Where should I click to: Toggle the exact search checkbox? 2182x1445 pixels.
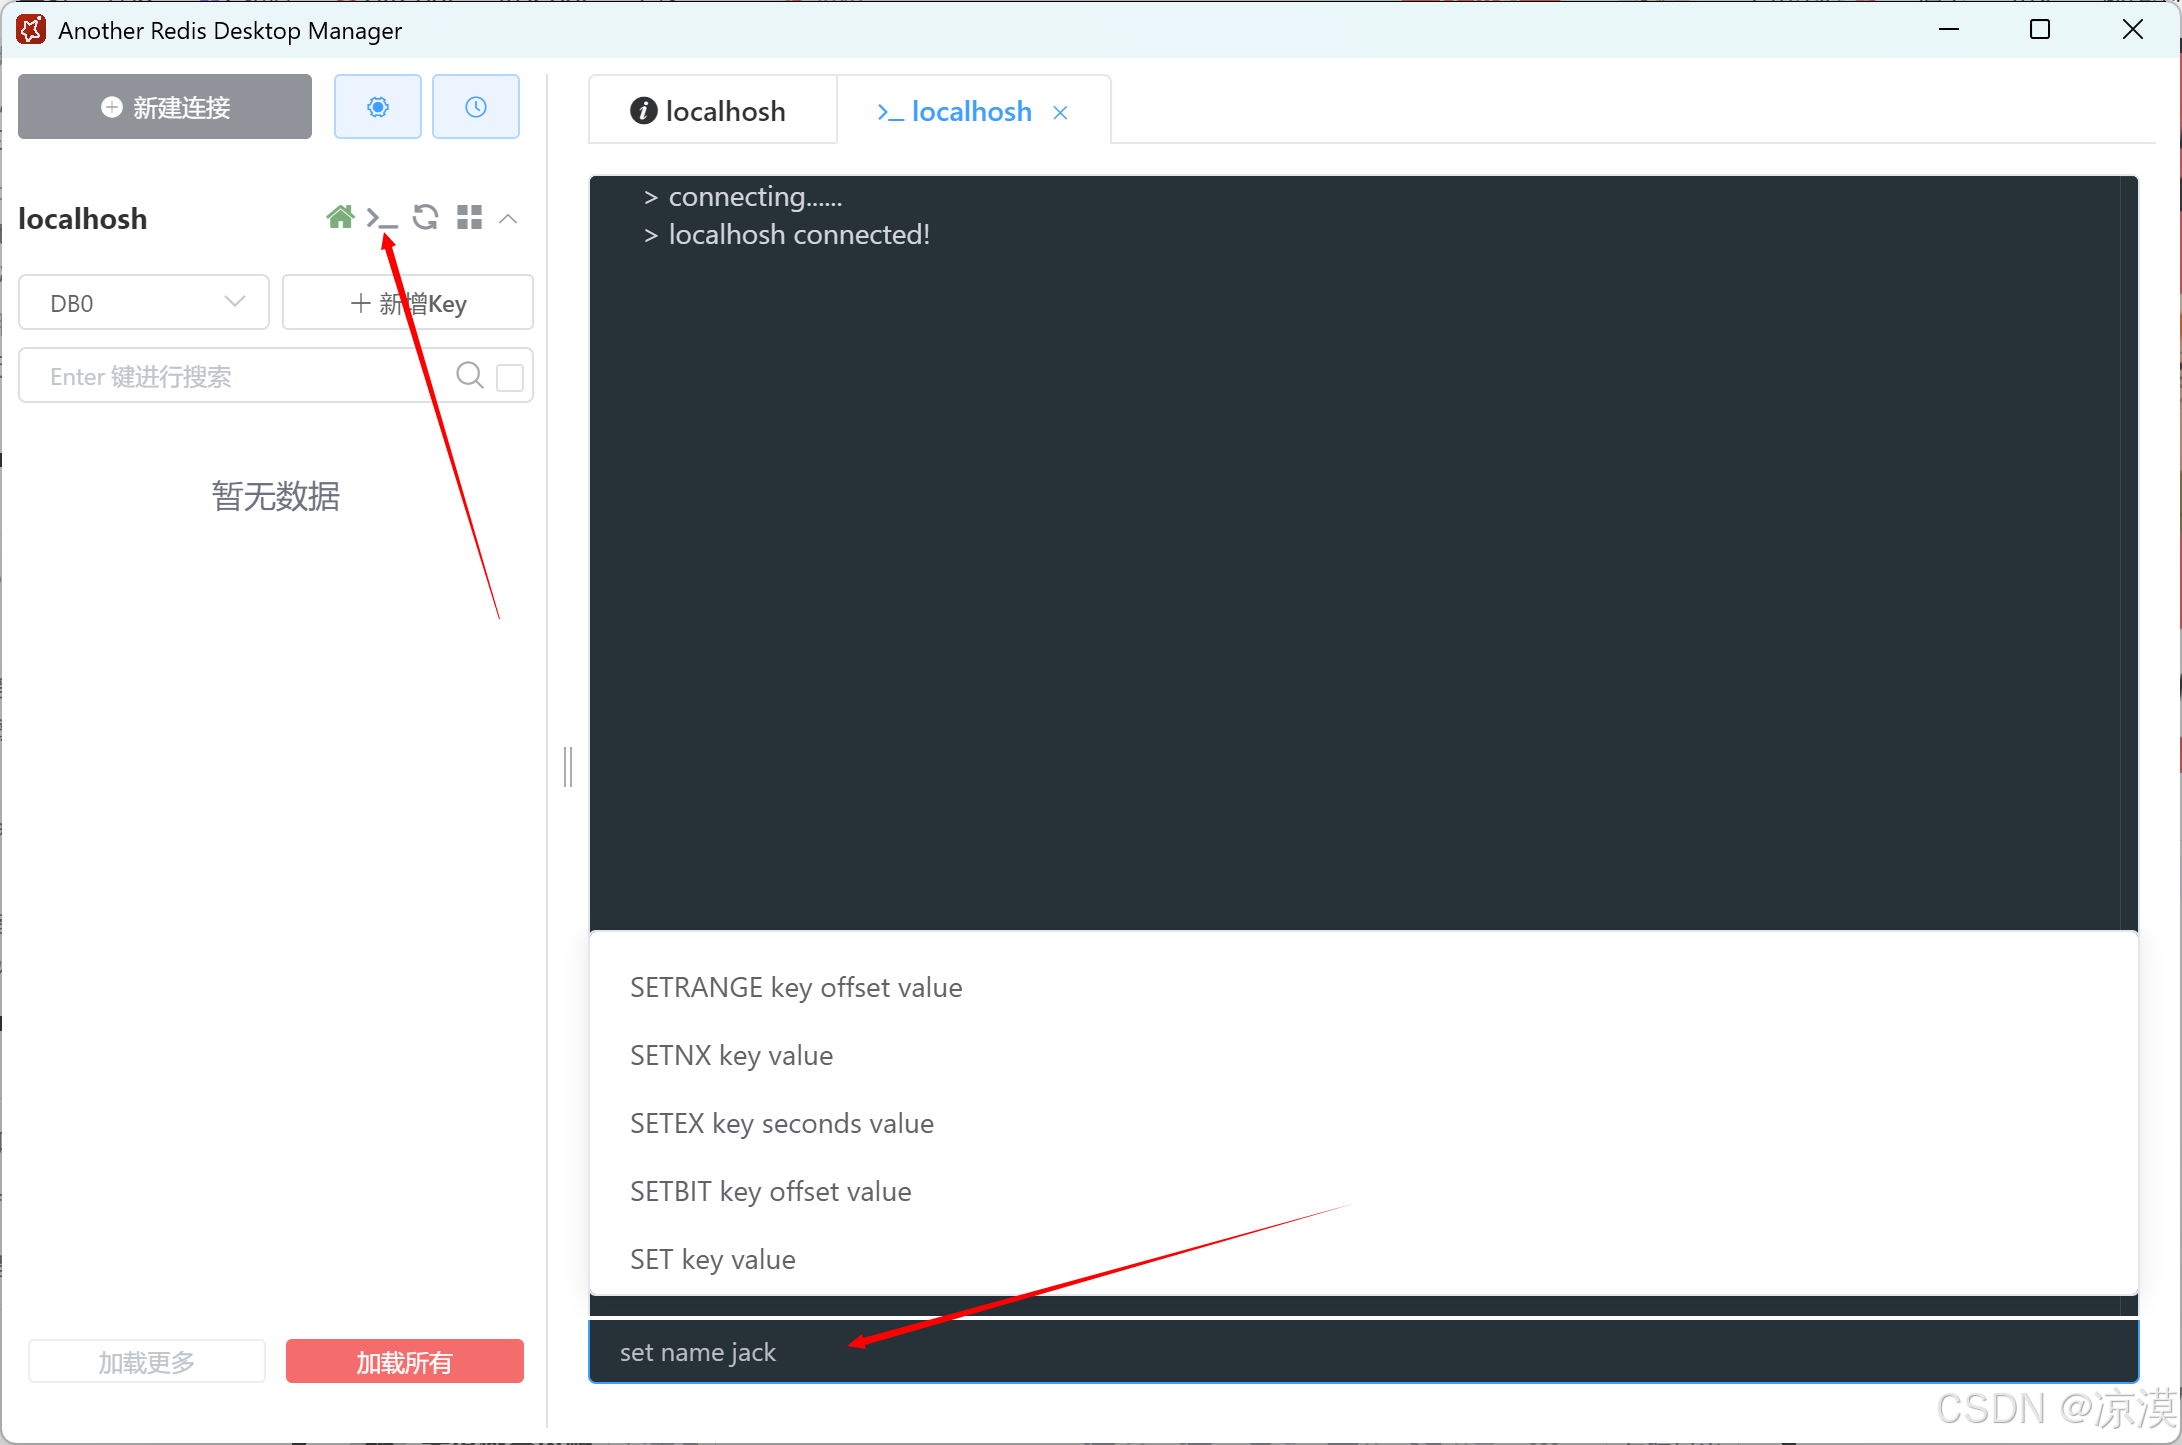coord(510,377)
